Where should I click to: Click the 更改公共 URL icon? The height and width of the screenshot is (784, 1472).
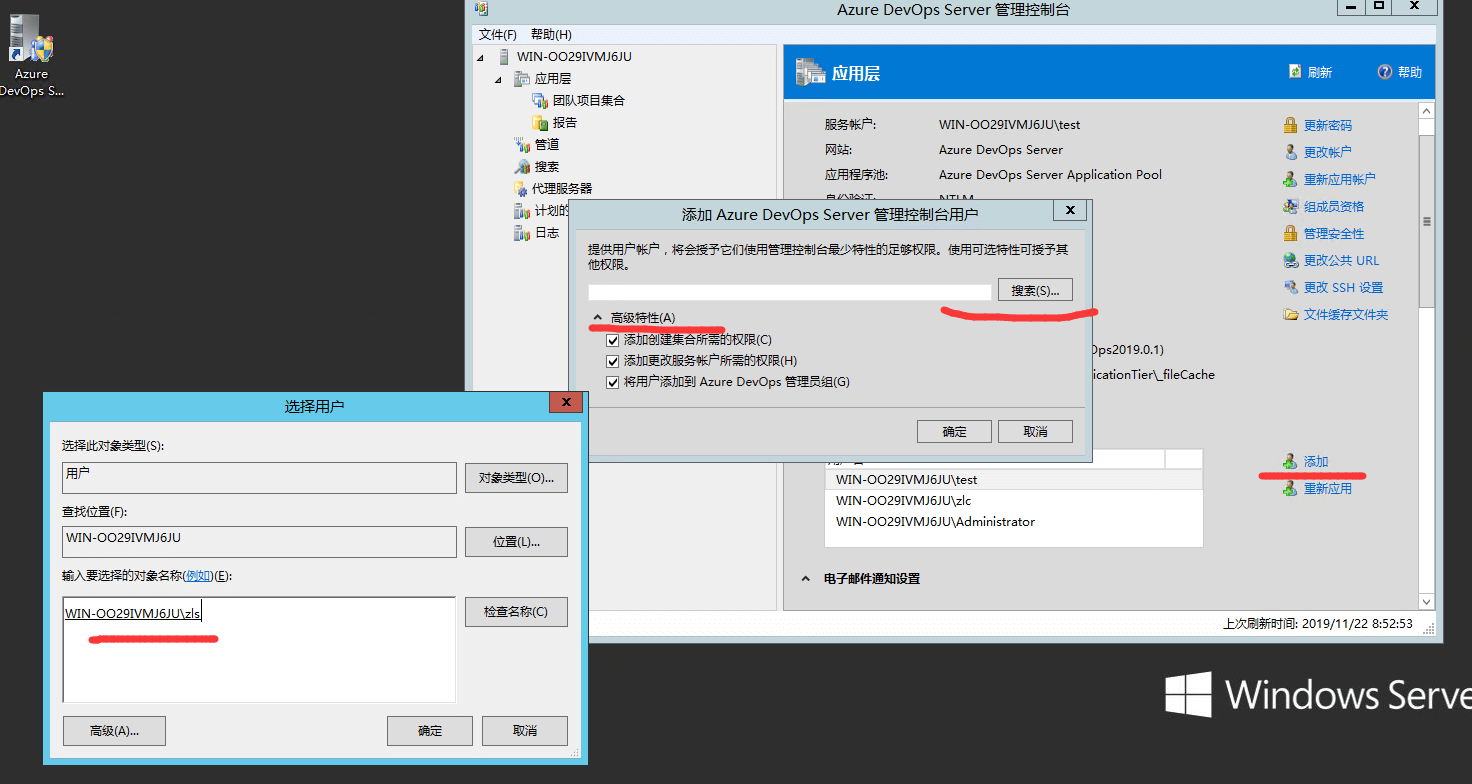[x=1291, y=261]
